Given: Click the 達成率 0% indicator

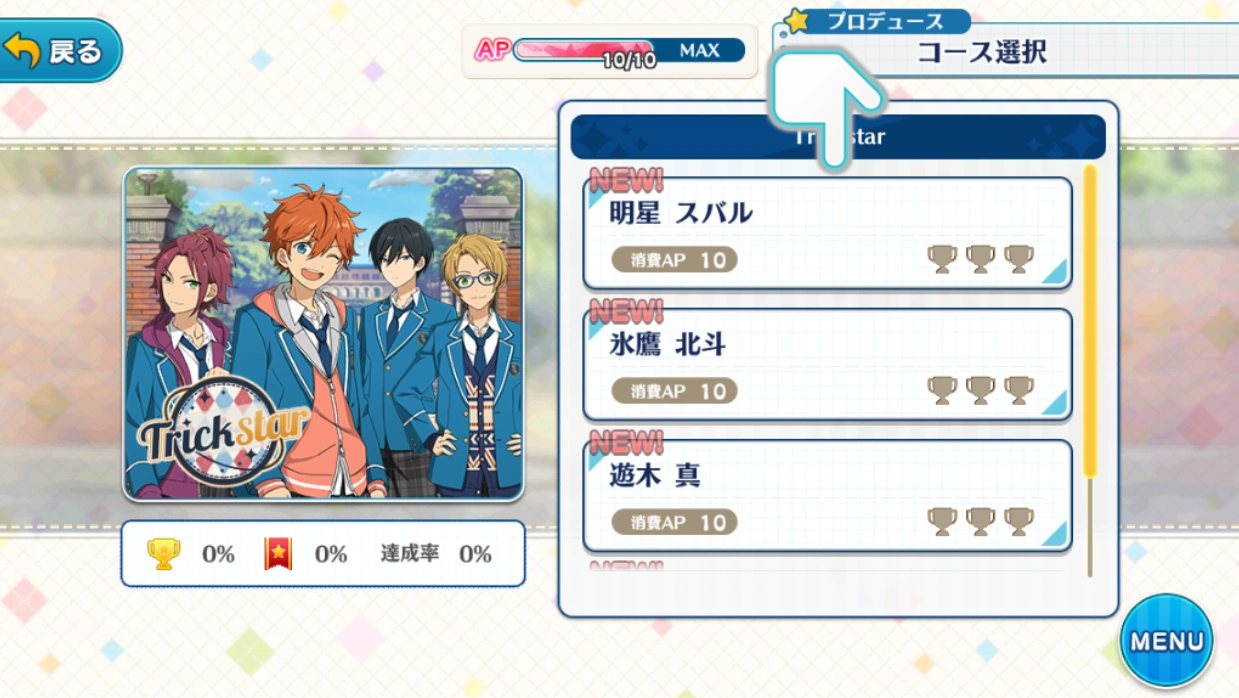Looking at the screenshot, I should tap(435, 554).
